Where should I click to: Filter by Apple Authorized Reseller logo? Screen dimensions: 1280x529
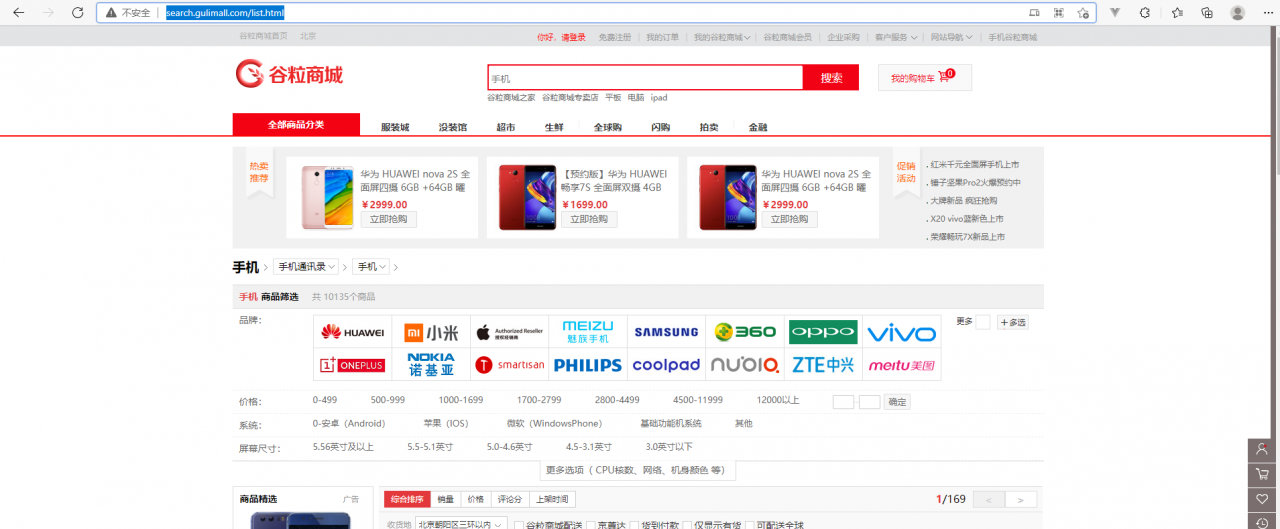509,332
